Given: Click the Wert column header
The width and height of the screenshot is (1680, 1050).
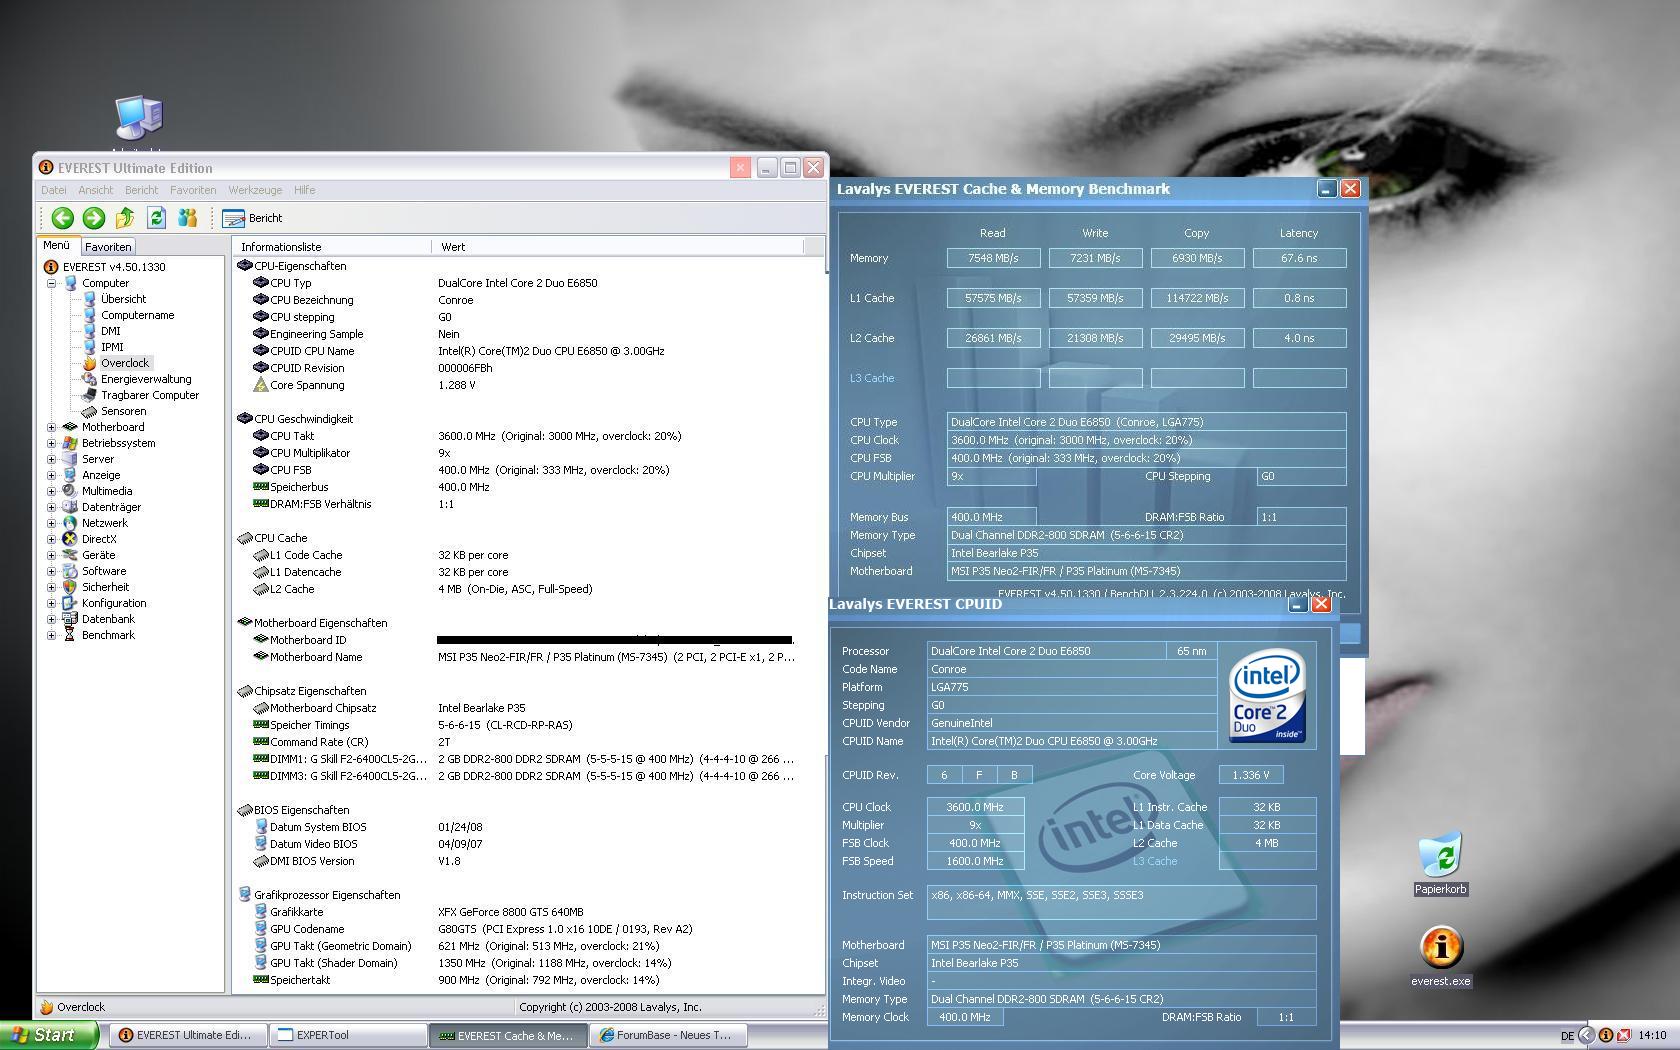Looking at the screenshot, I should (617, 246).
